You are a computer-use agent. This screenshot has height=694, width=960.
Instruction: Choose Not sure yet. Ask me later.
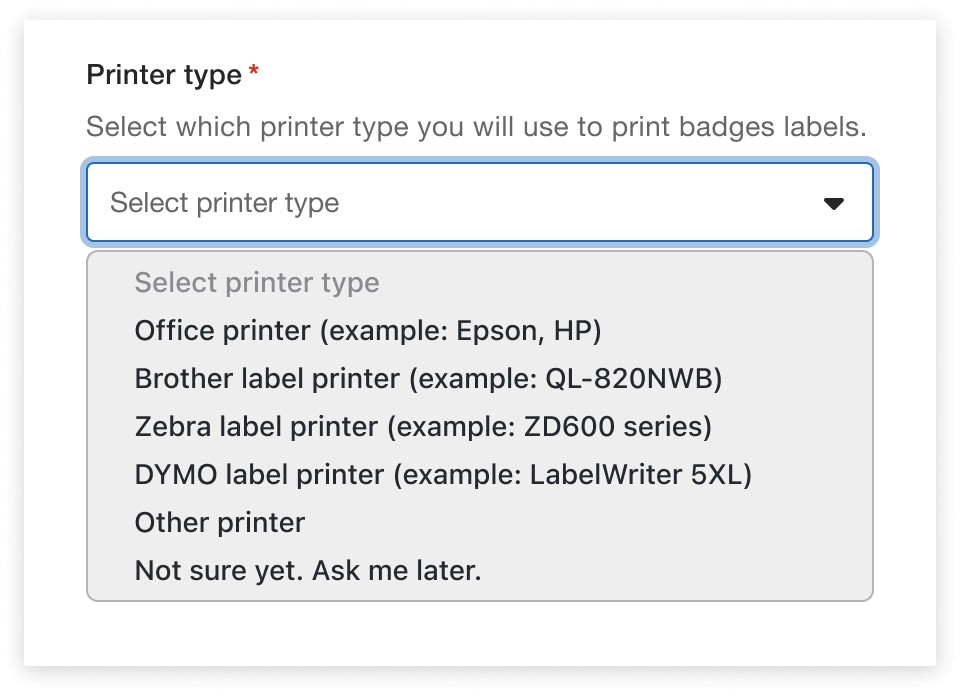(x=308, y=571)
